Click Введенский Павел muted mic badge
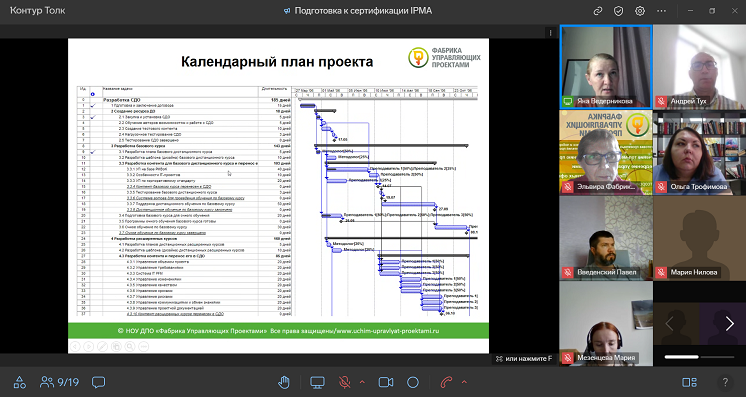The width and height of the screenshot is (746, 397). [568, 272]
